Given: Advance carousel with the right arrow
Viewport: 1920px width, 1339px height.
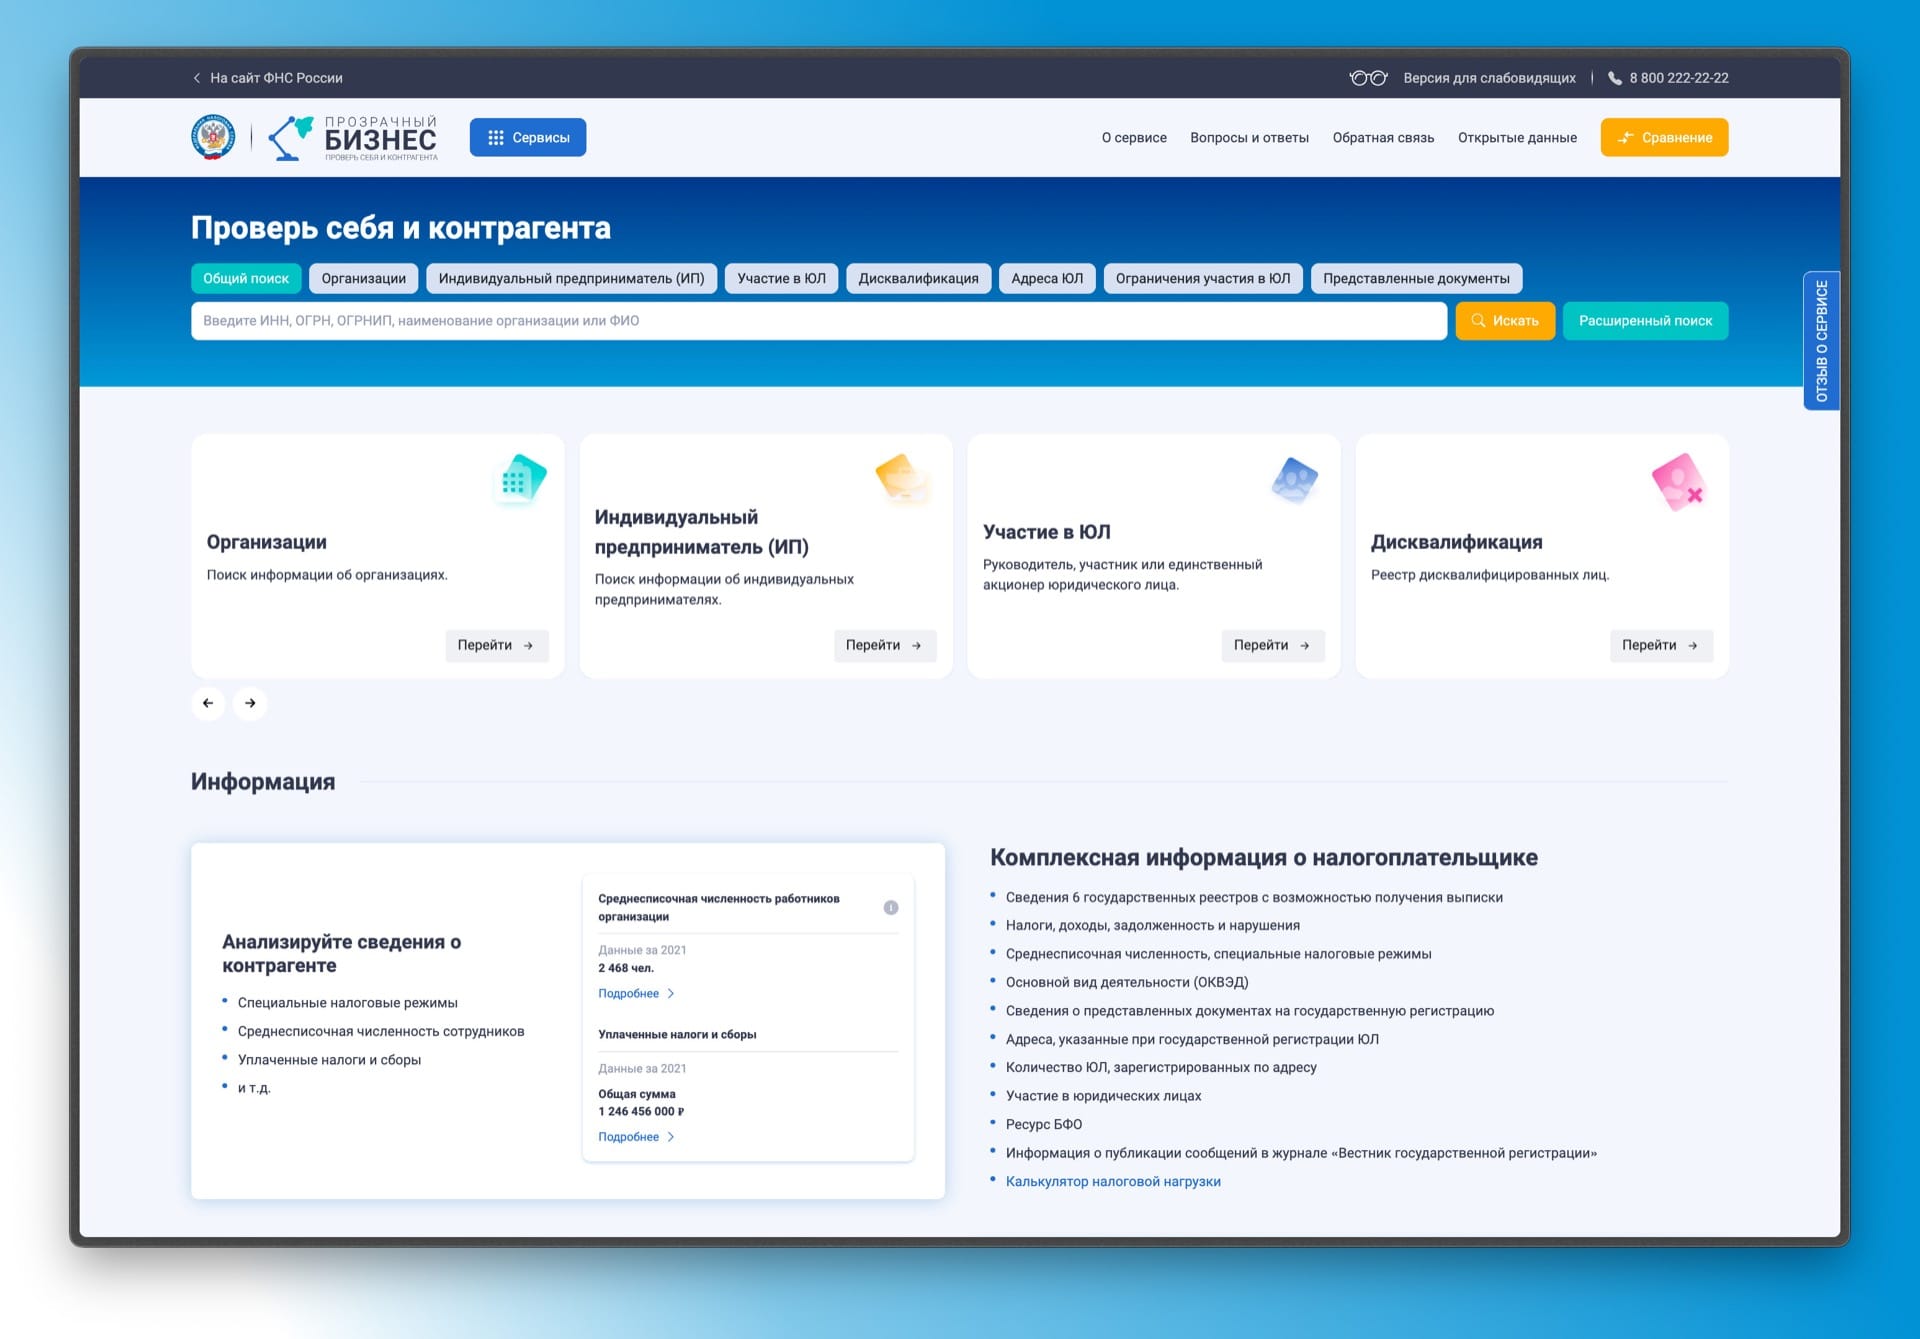Looking at the screenshot, I should tap(250, 703).
